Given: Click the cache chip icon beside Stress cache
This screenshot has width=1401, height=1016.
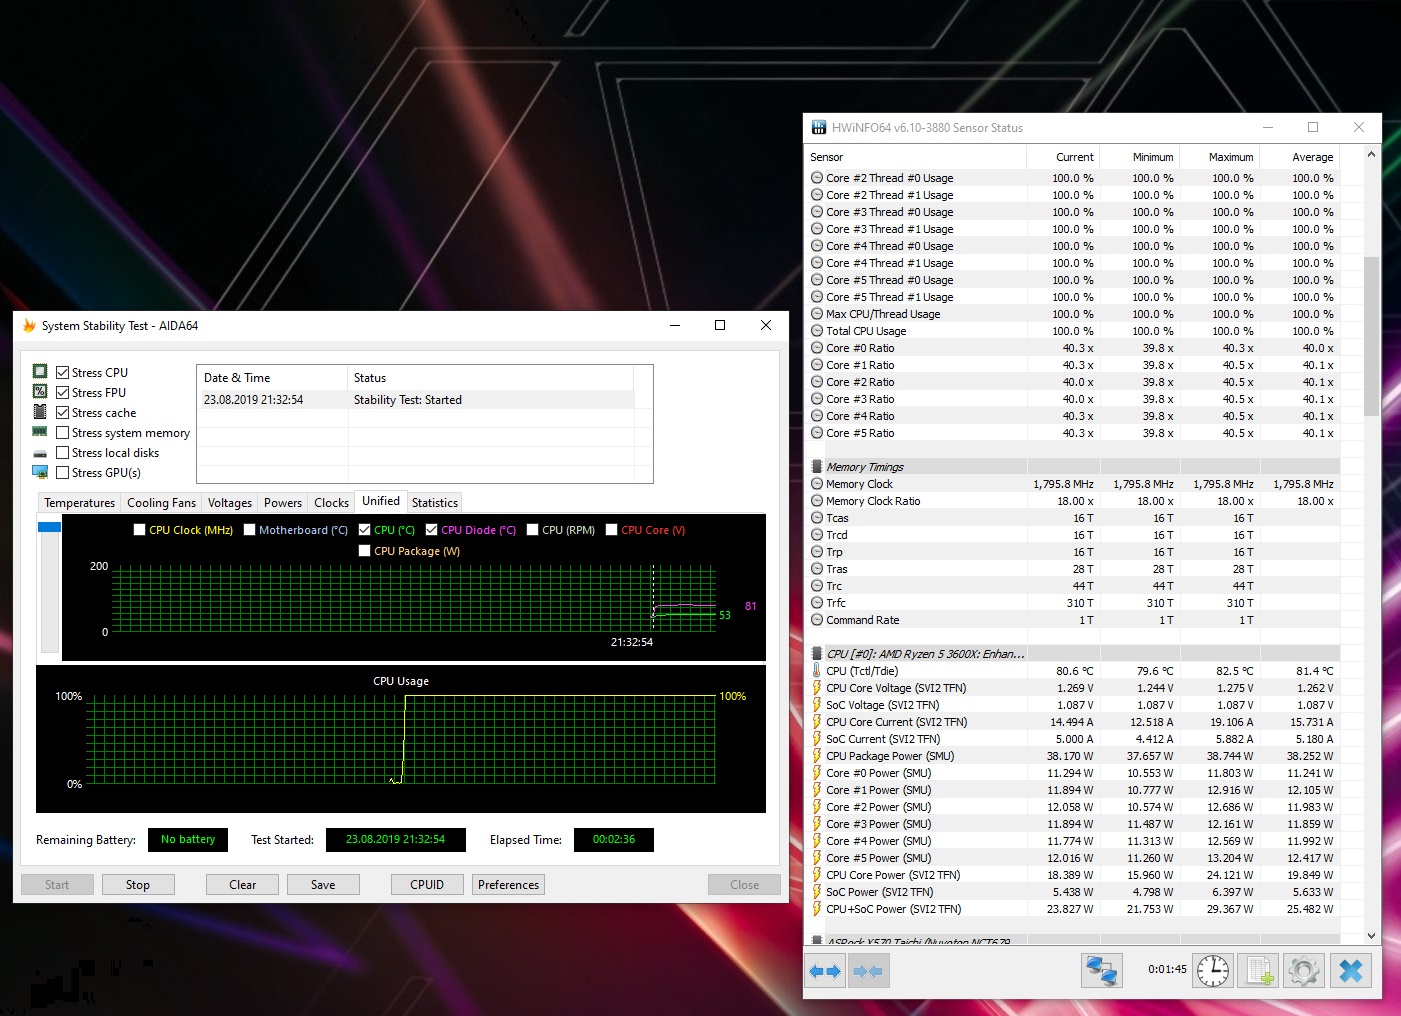Looking at the screenshot, I should (40, 412).
